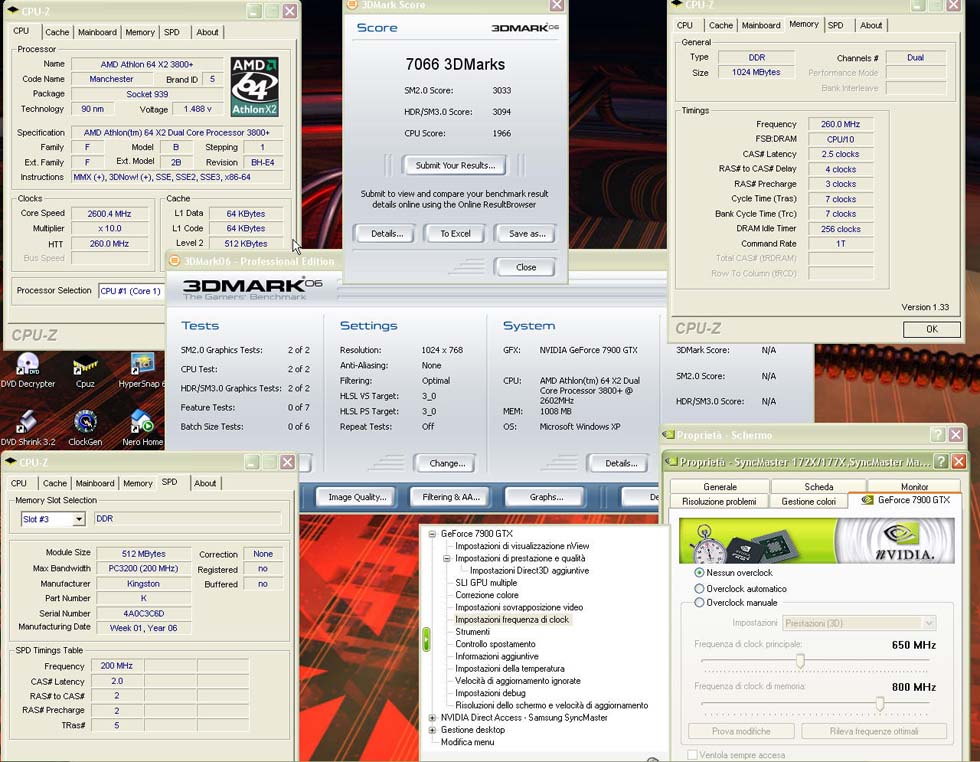Open Mainboard tab in top-left CPU-Z

[x=97, y=32]
